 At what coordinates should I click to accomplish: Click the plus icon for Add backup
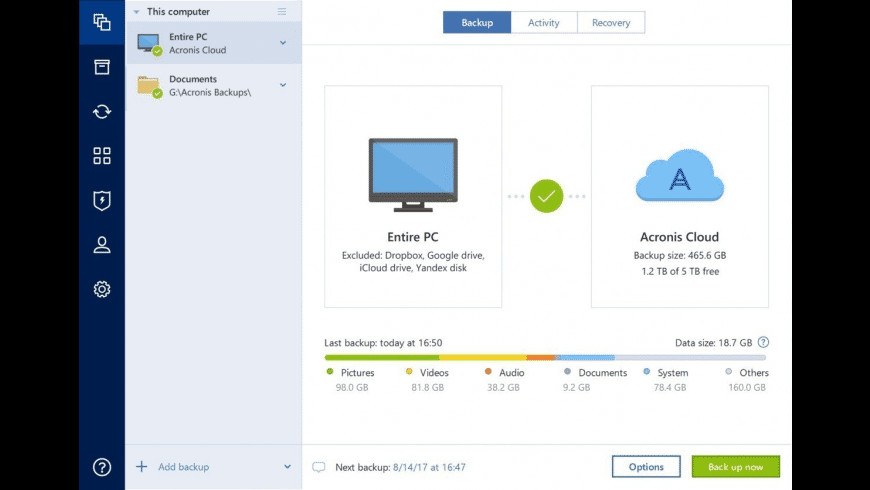141,467
